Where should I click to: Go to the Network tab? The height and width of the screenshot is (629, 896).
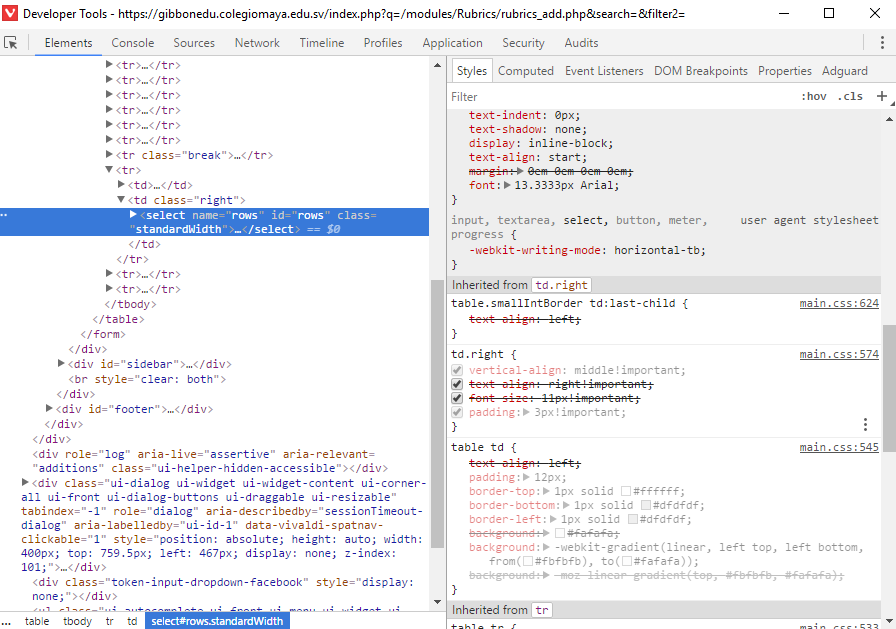click(x=257, y=43)
